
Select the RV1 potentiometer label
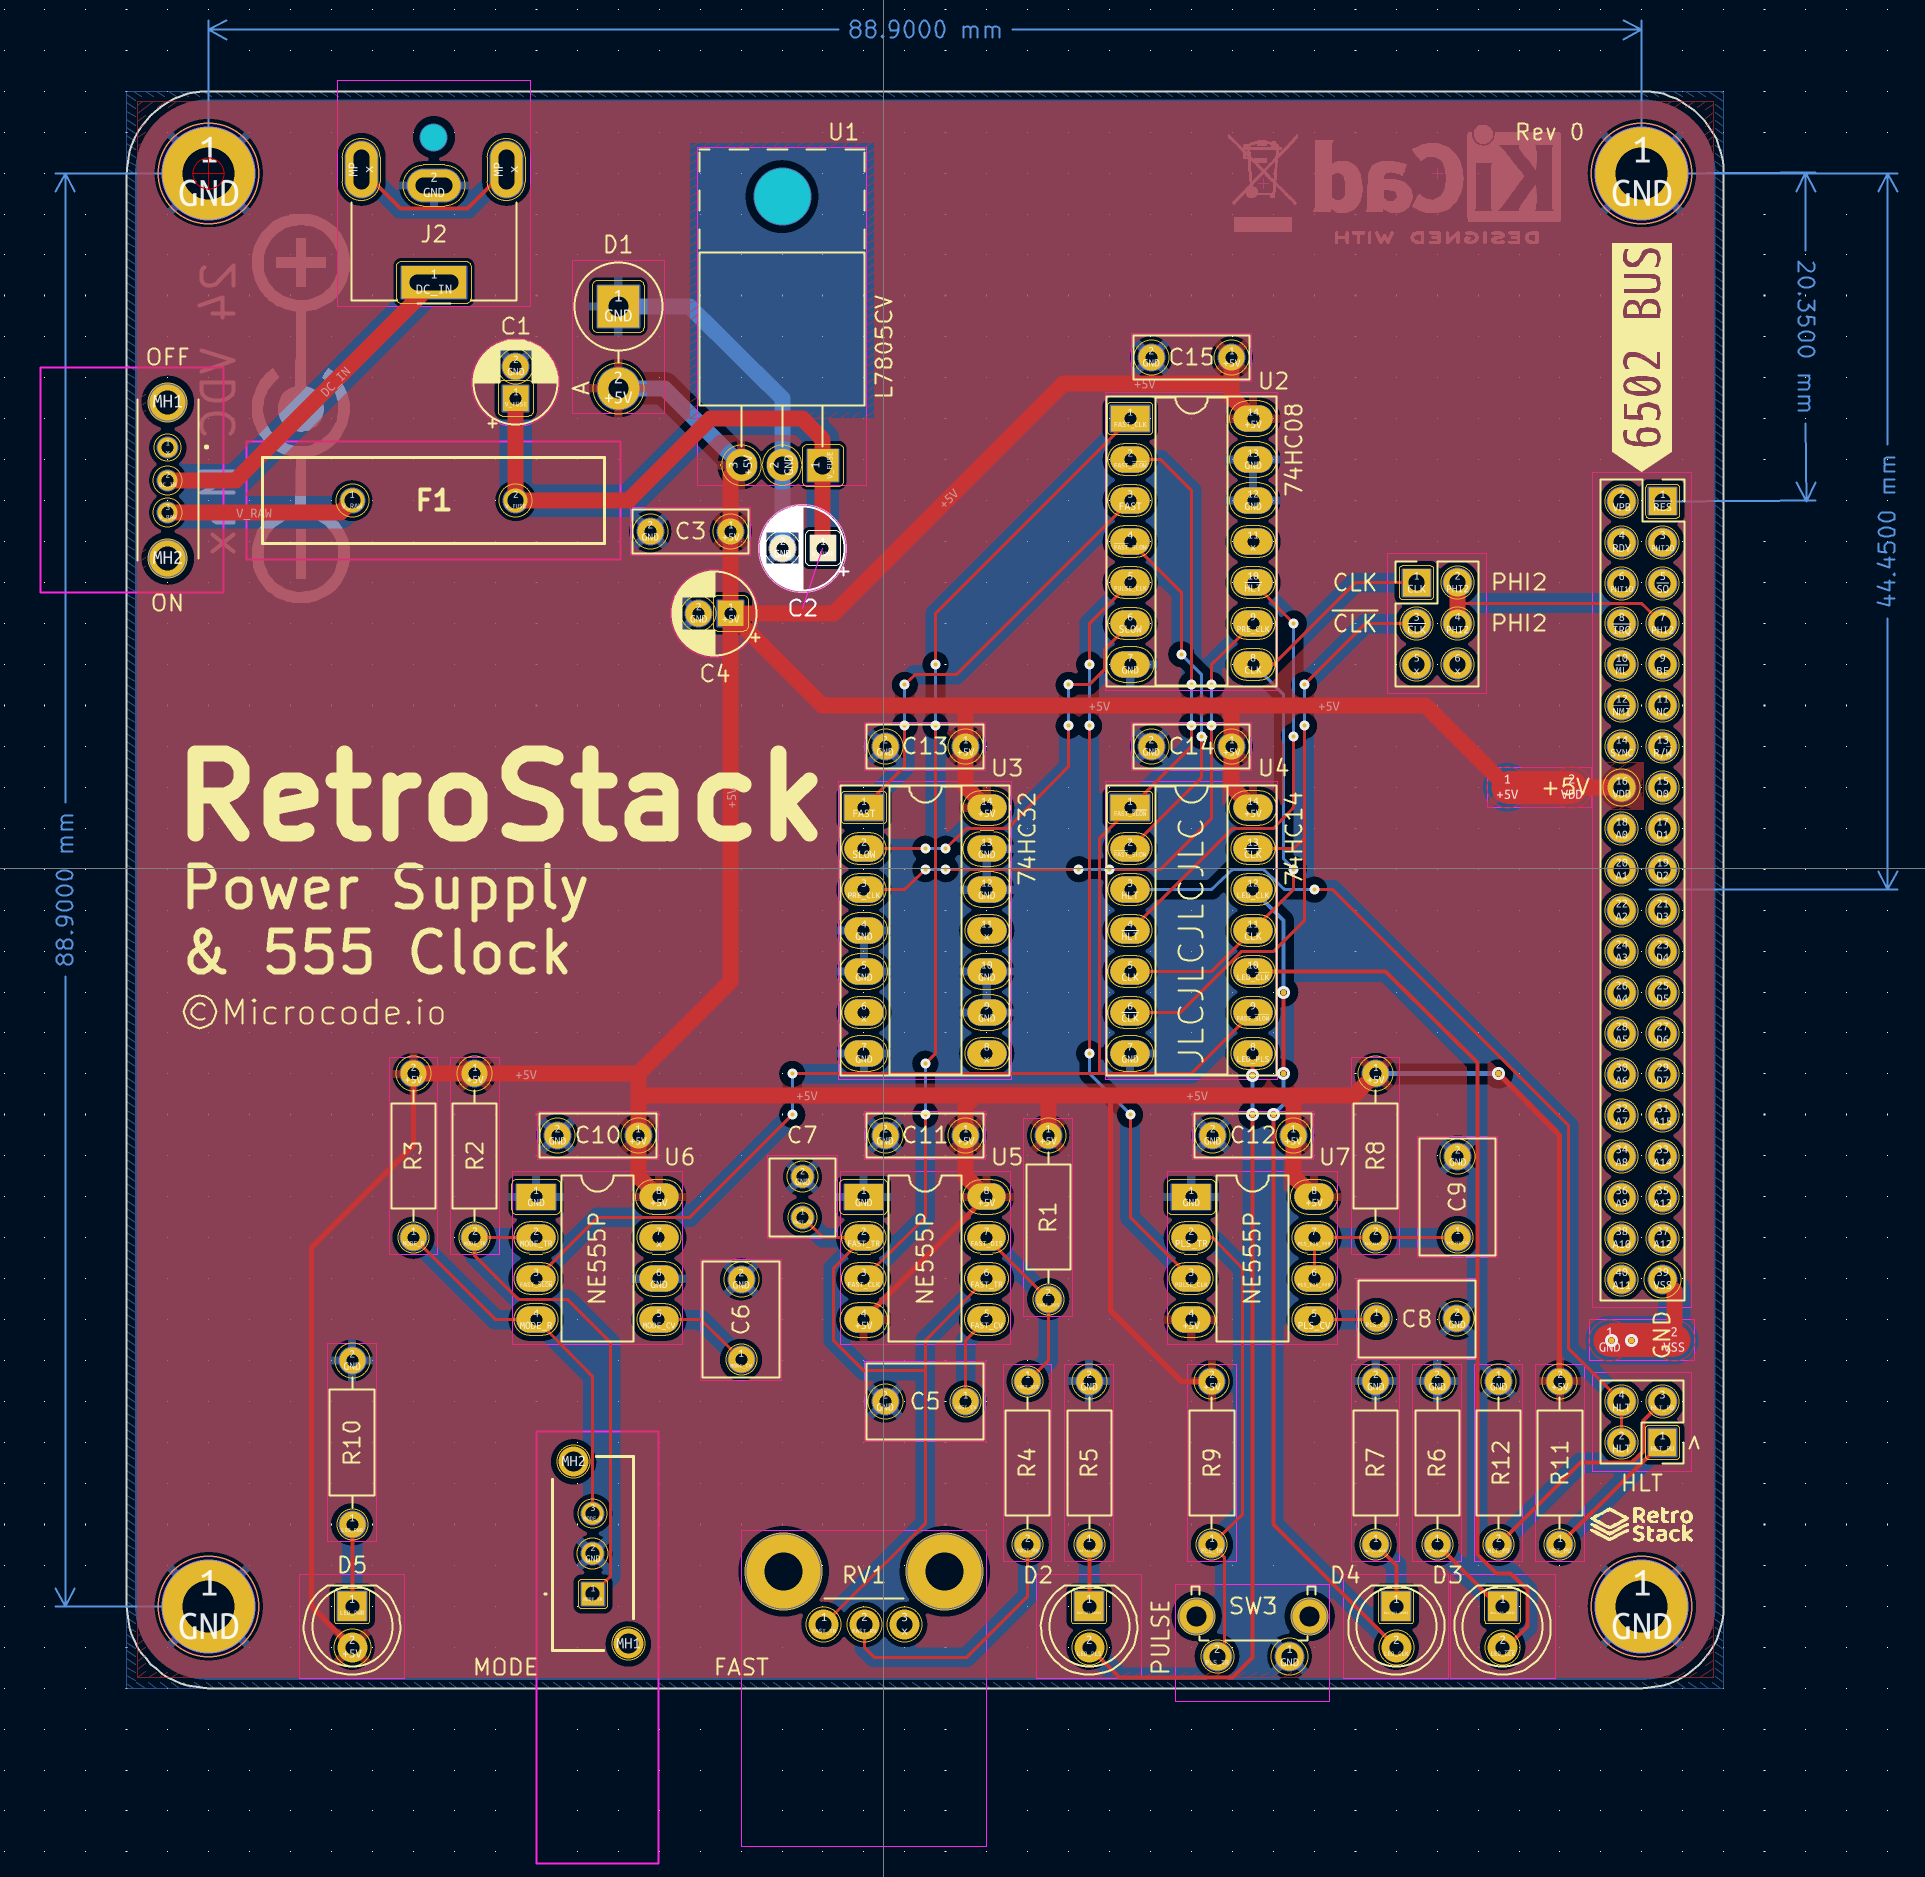[x=863, y=1576]
